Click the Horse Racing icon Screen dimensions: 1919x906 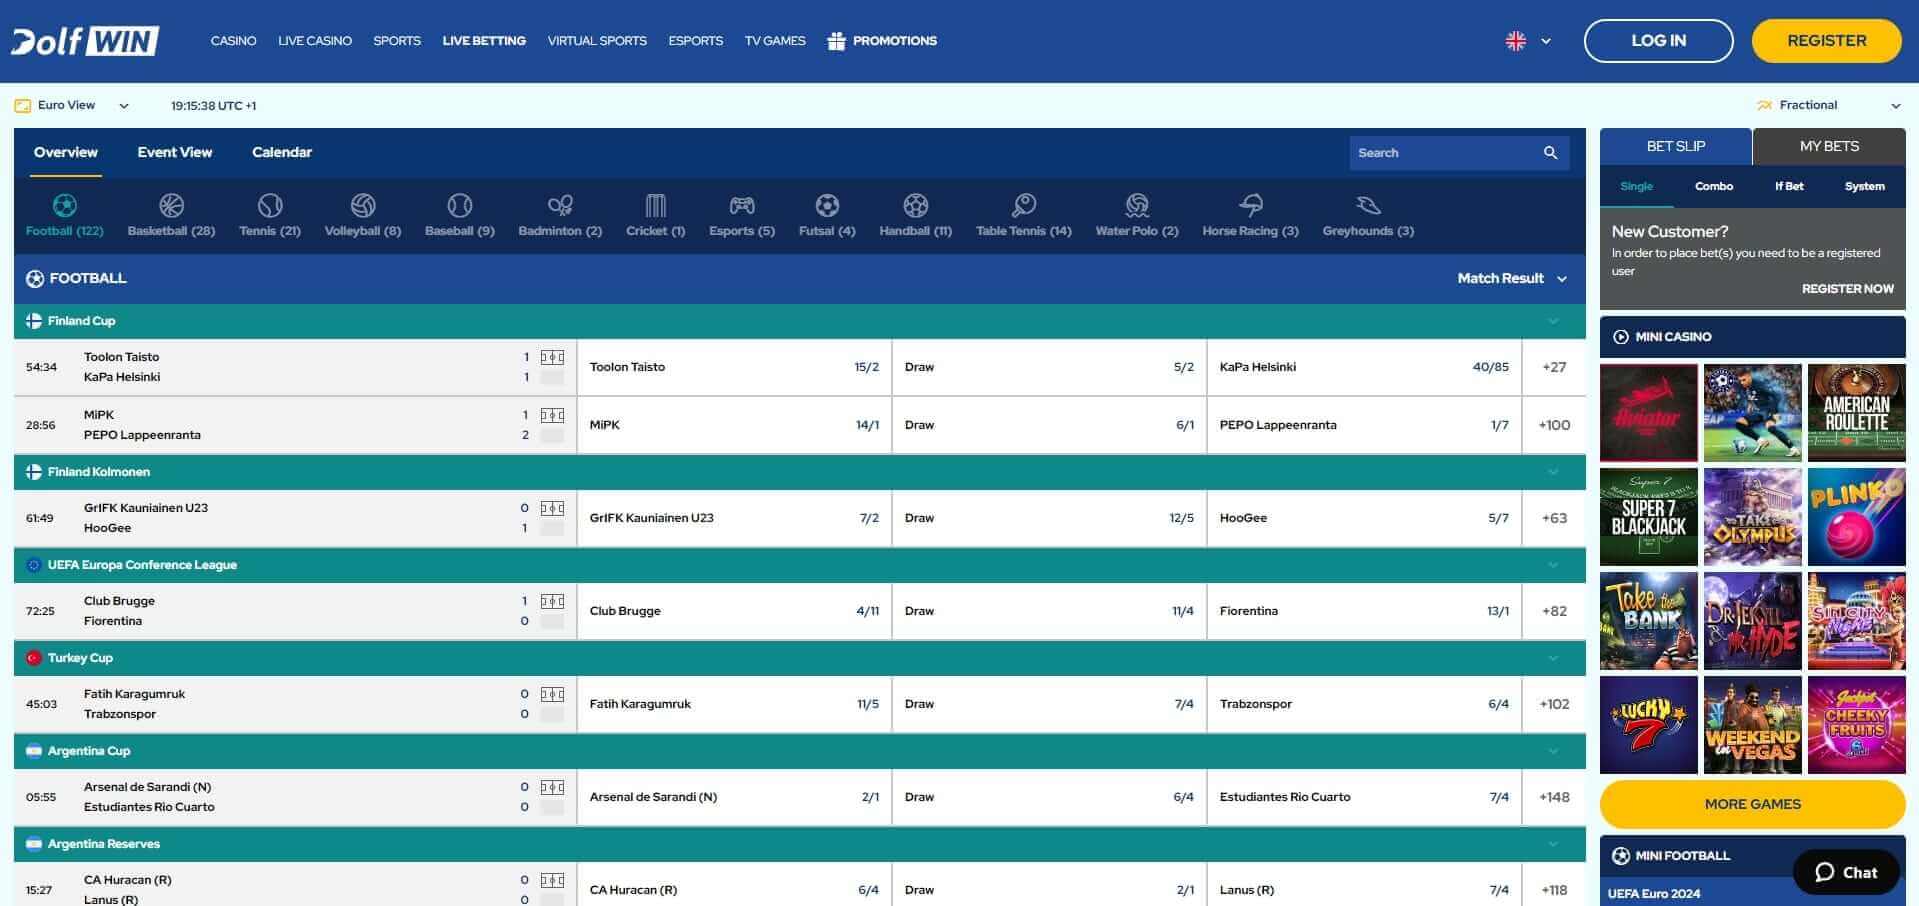pos(1250,205)
